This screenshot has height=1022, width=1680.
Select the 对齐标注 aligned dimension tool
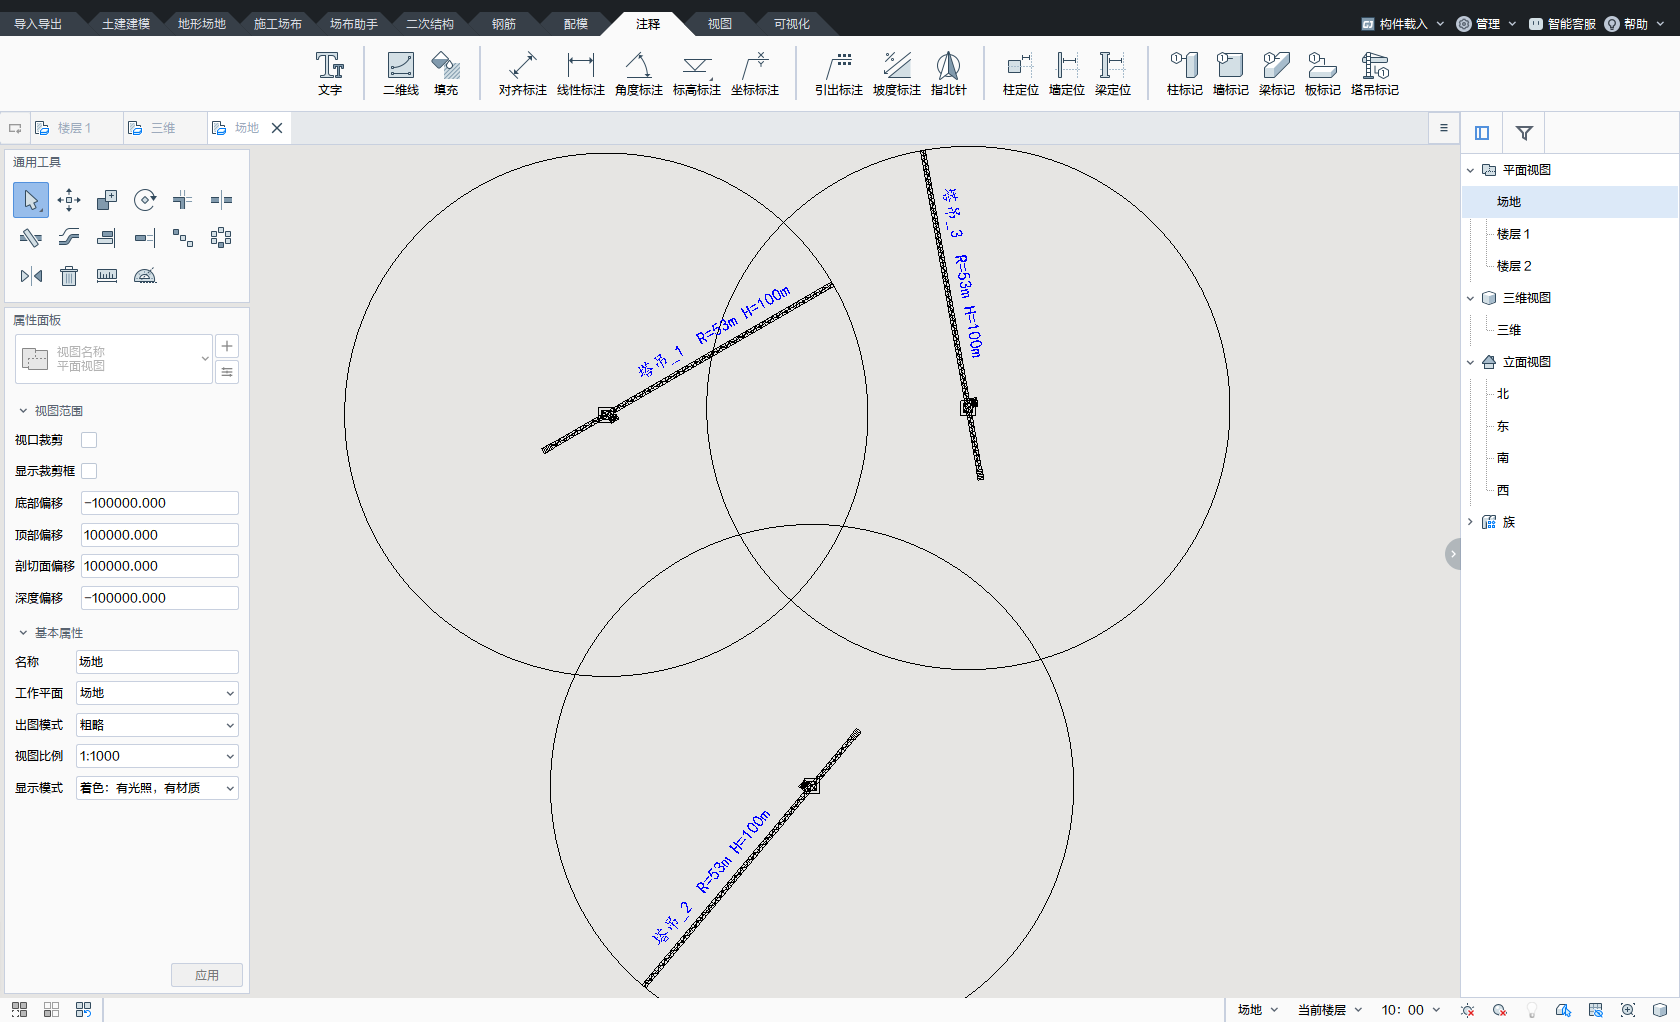(522, 73)
